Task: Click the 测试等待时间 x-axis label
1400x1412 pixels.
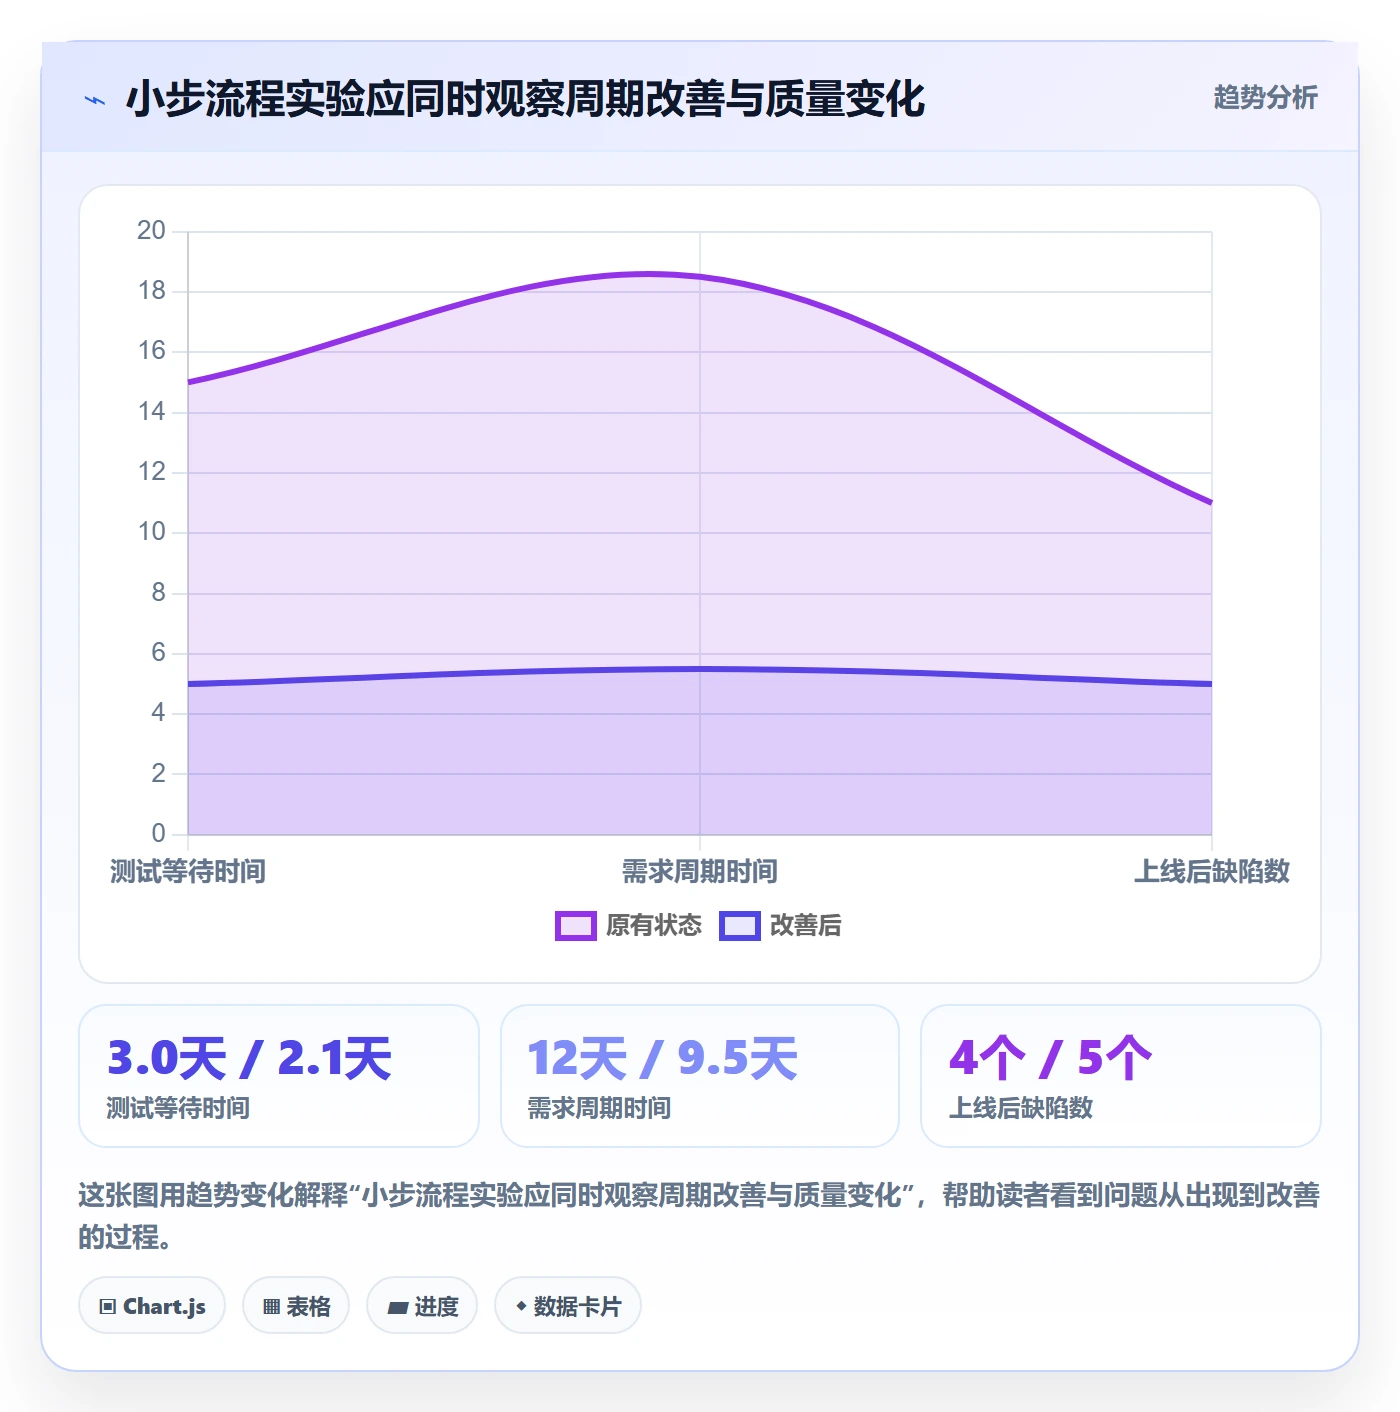Action: [188, 872]
